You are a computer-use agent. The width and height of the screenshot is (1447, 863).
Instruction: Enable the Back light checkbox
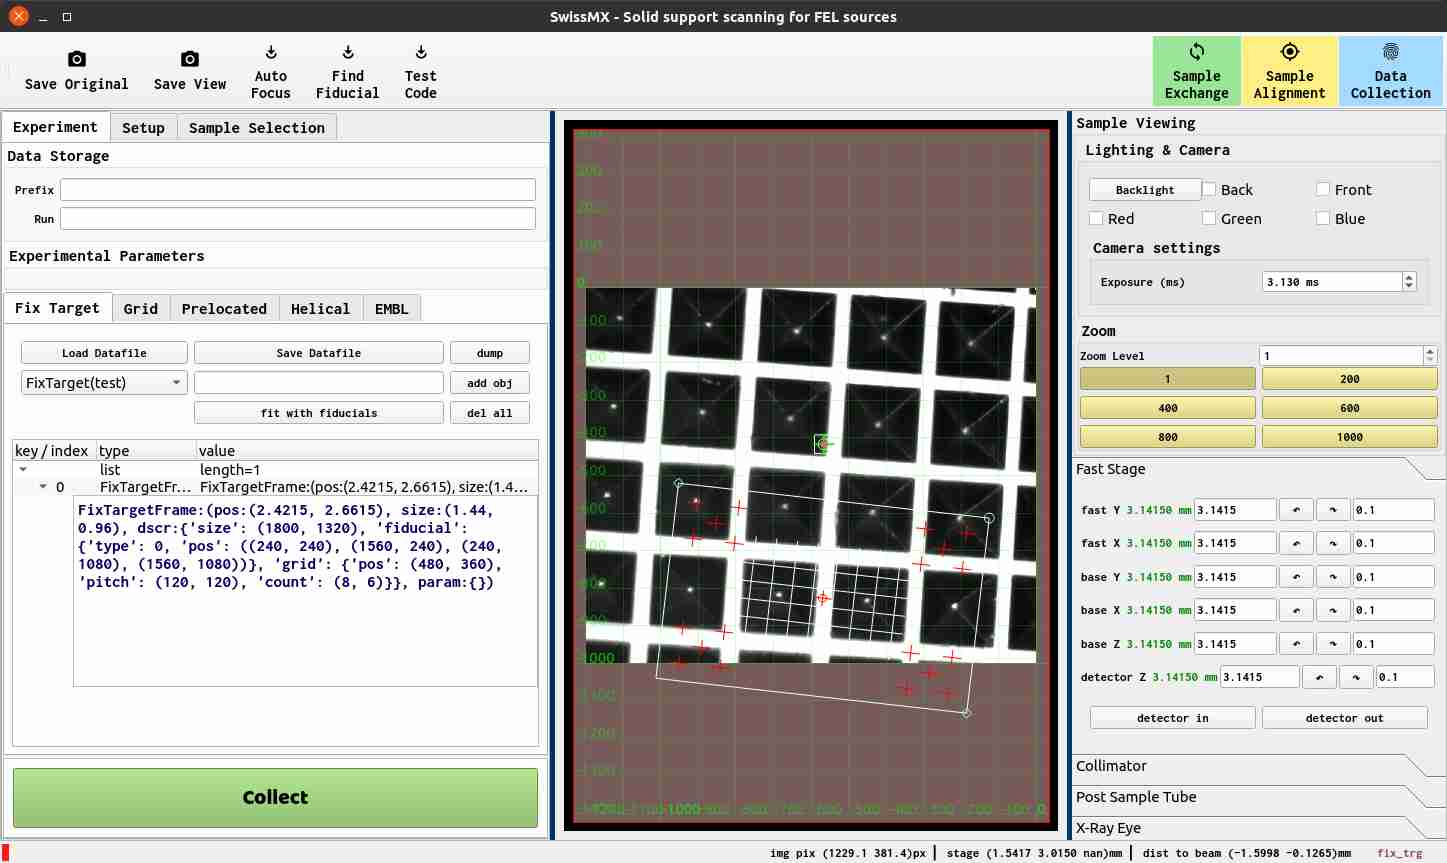click(x=1210, y=190)
